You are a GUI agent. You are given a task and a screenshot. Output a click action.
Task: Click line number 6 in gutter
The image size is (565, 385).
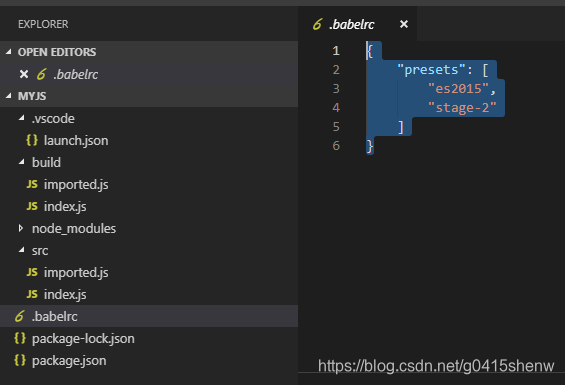[x=336, y=146]
